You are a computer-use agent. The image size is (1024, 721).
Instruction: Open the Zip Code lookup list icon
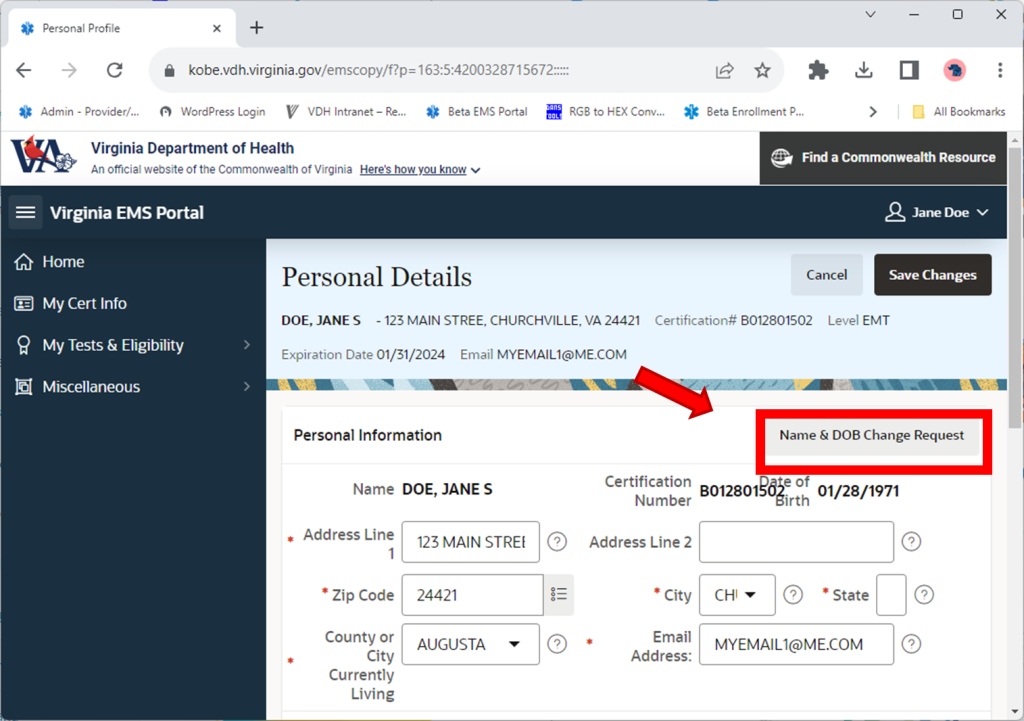coord(558,595)
